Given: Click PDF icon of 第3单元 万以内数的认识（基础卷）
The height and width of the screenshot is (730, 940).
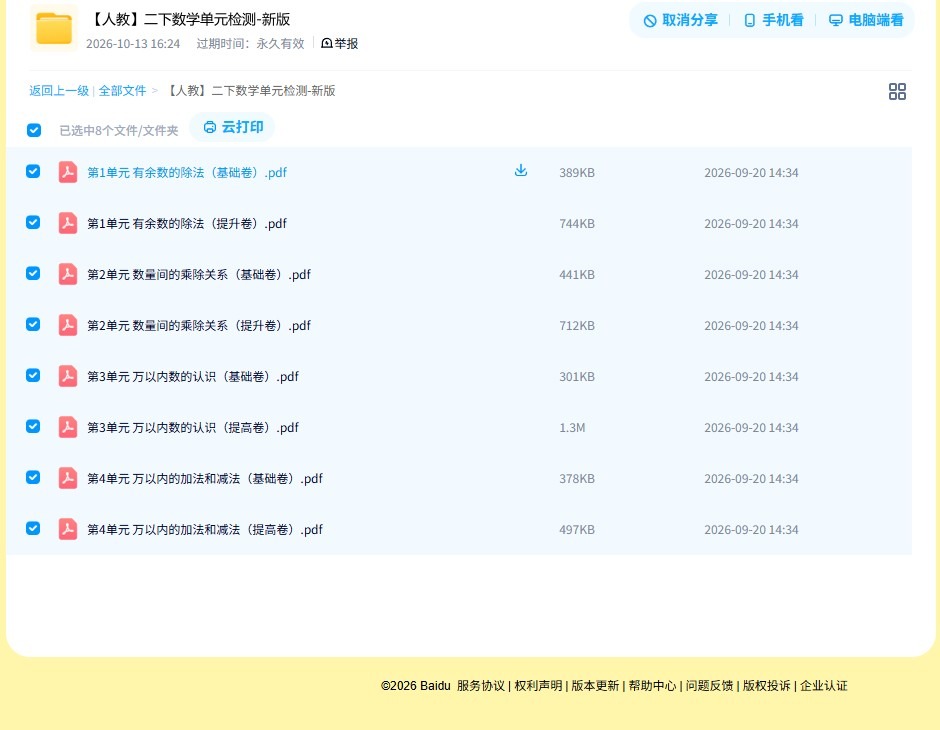Looking at the screenshot, I should pos(68,376).
